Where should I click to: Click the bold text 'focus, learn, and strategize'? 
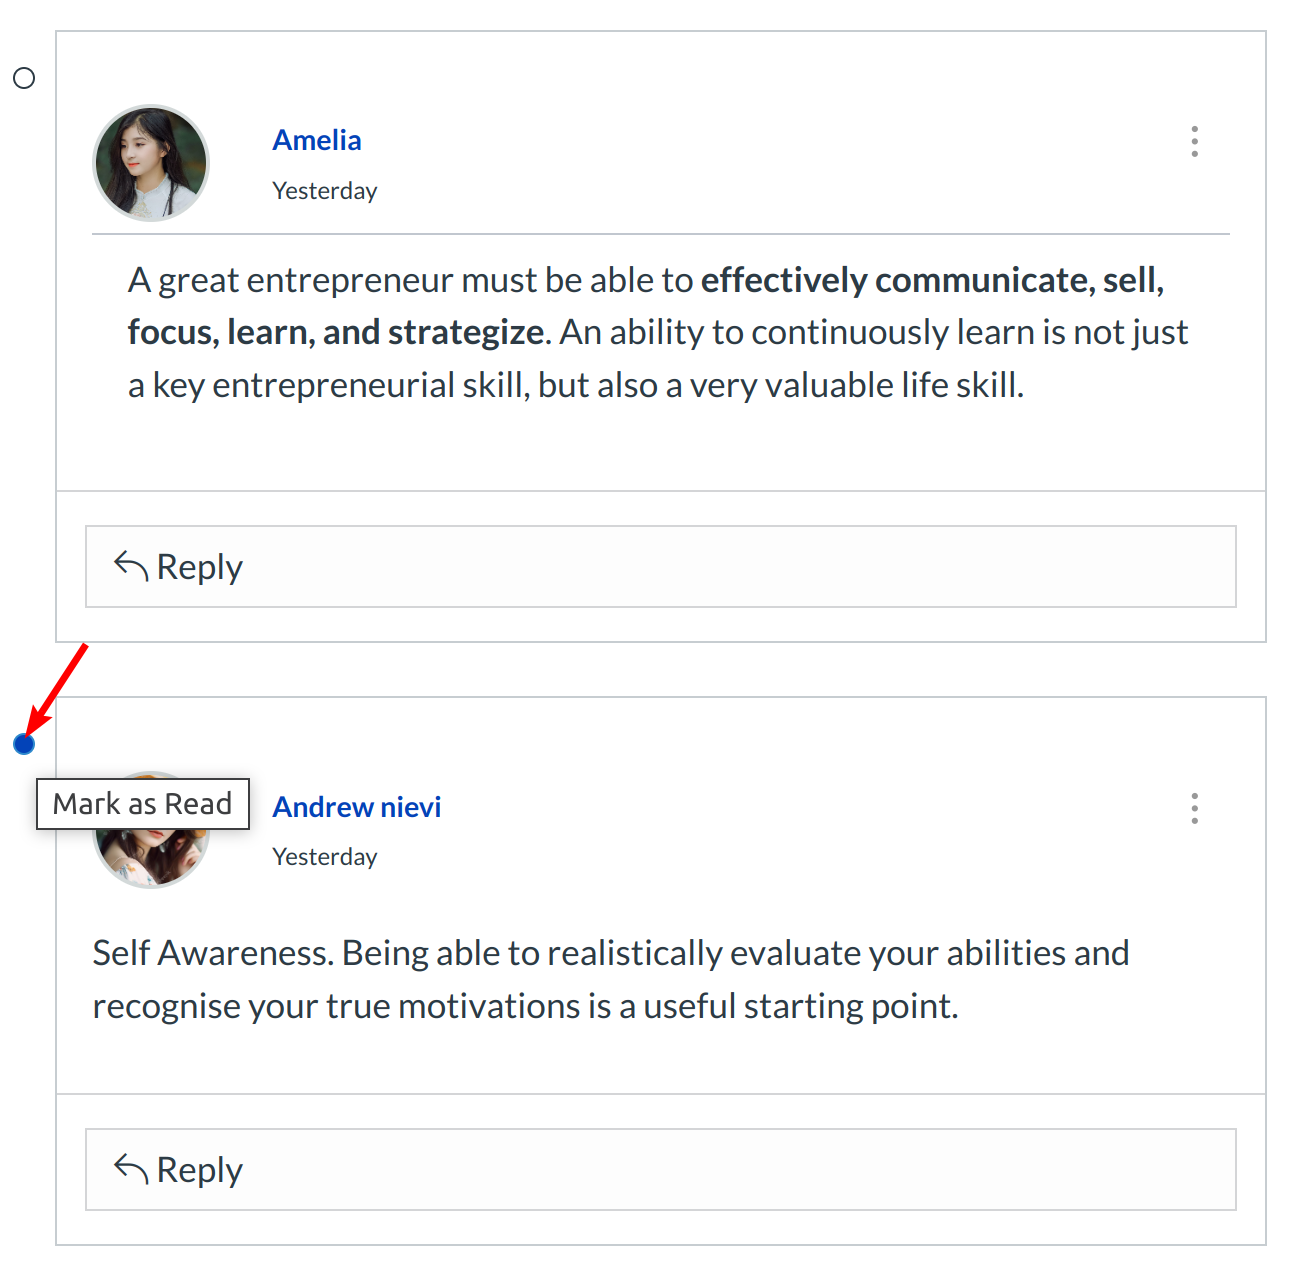tap(336, 332)
